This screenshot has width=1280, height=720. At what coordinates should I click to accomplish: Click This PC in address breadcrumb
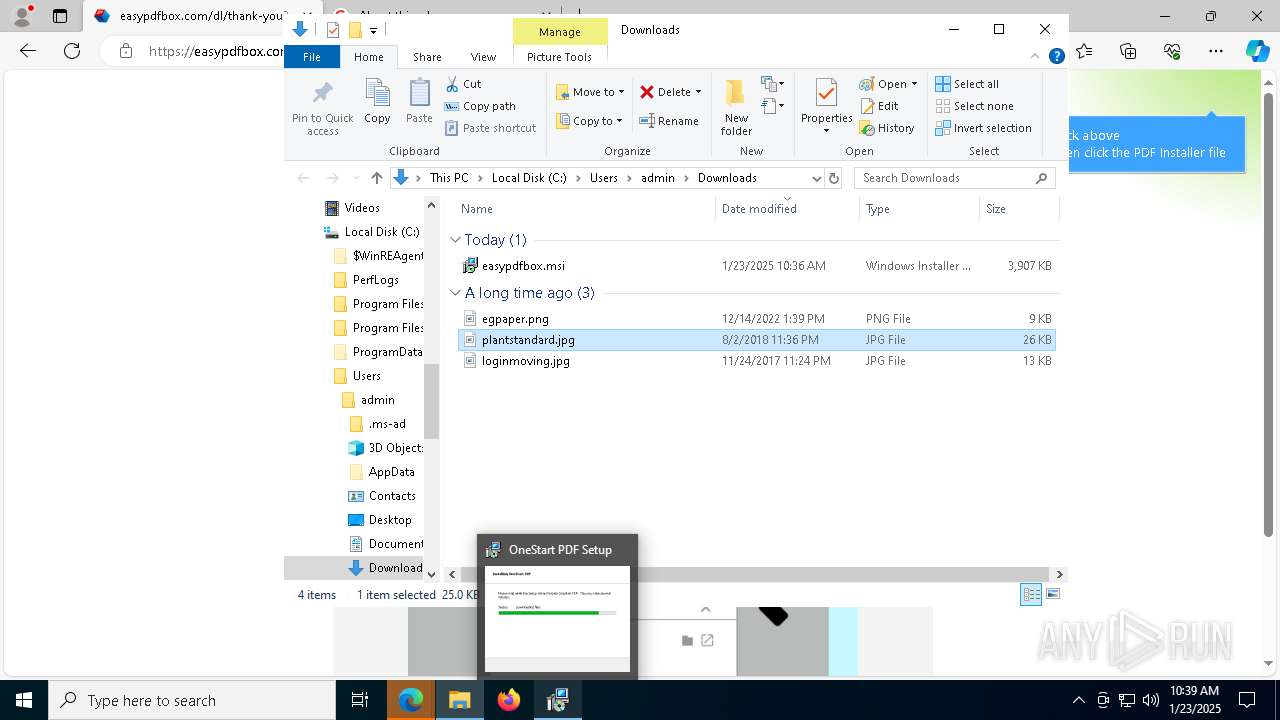coord(449,178)
